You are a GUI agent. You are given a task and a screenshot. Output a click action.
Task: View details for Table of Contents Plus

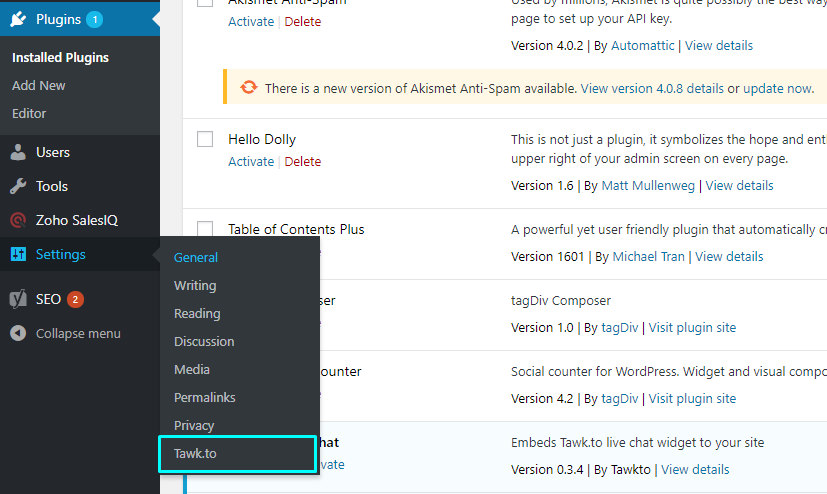click(x=729, y=256)
